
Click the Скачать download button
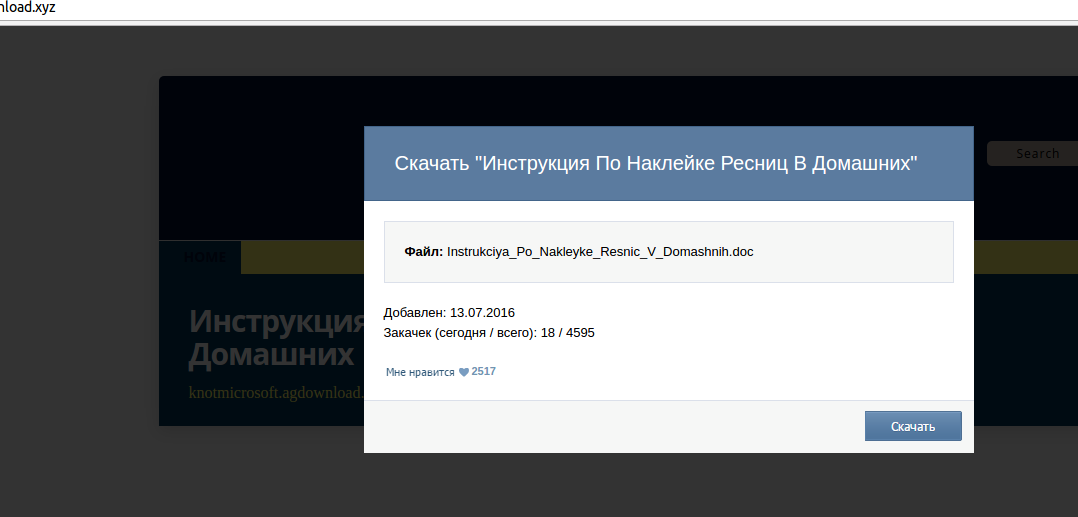point(913,426)
